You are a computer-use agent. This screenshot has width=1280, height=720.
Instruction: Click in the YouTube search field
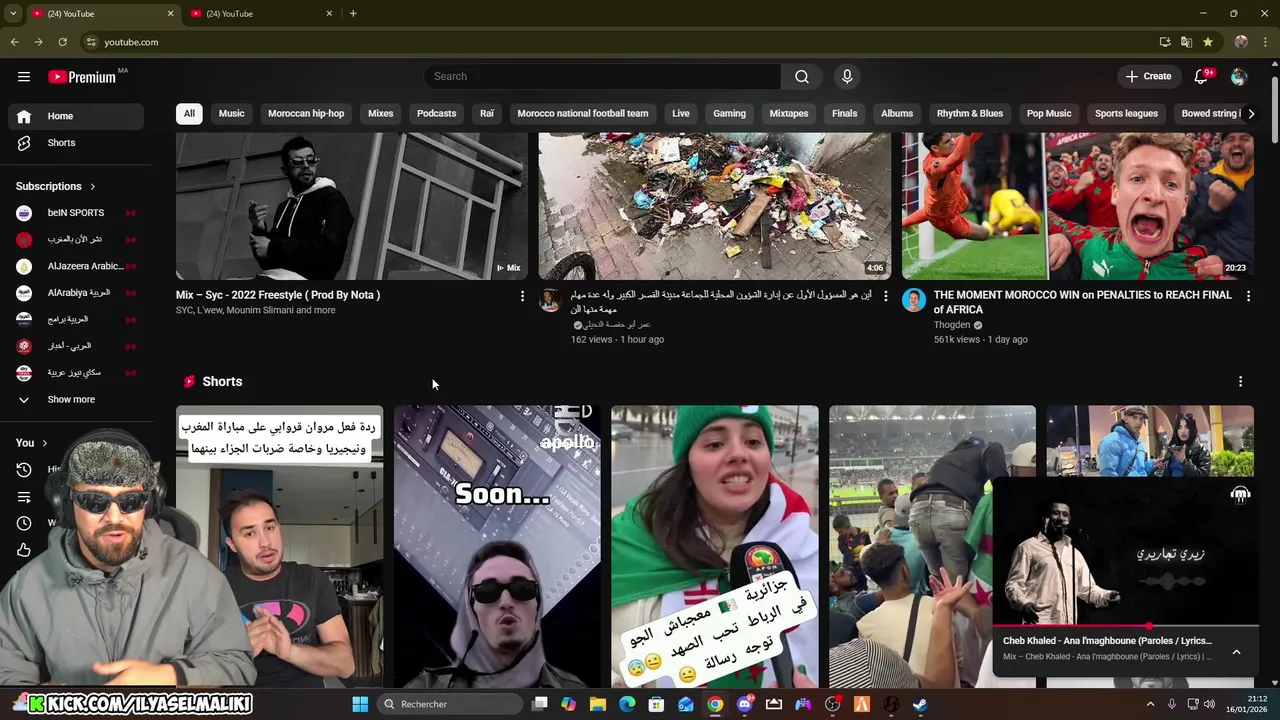[602, 77]
